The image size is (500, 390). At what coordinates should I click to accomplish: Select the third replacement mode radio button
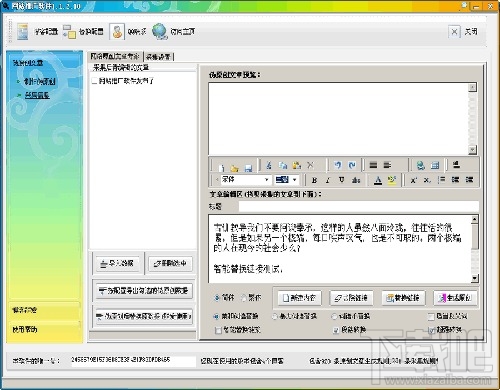coord(334,316)
